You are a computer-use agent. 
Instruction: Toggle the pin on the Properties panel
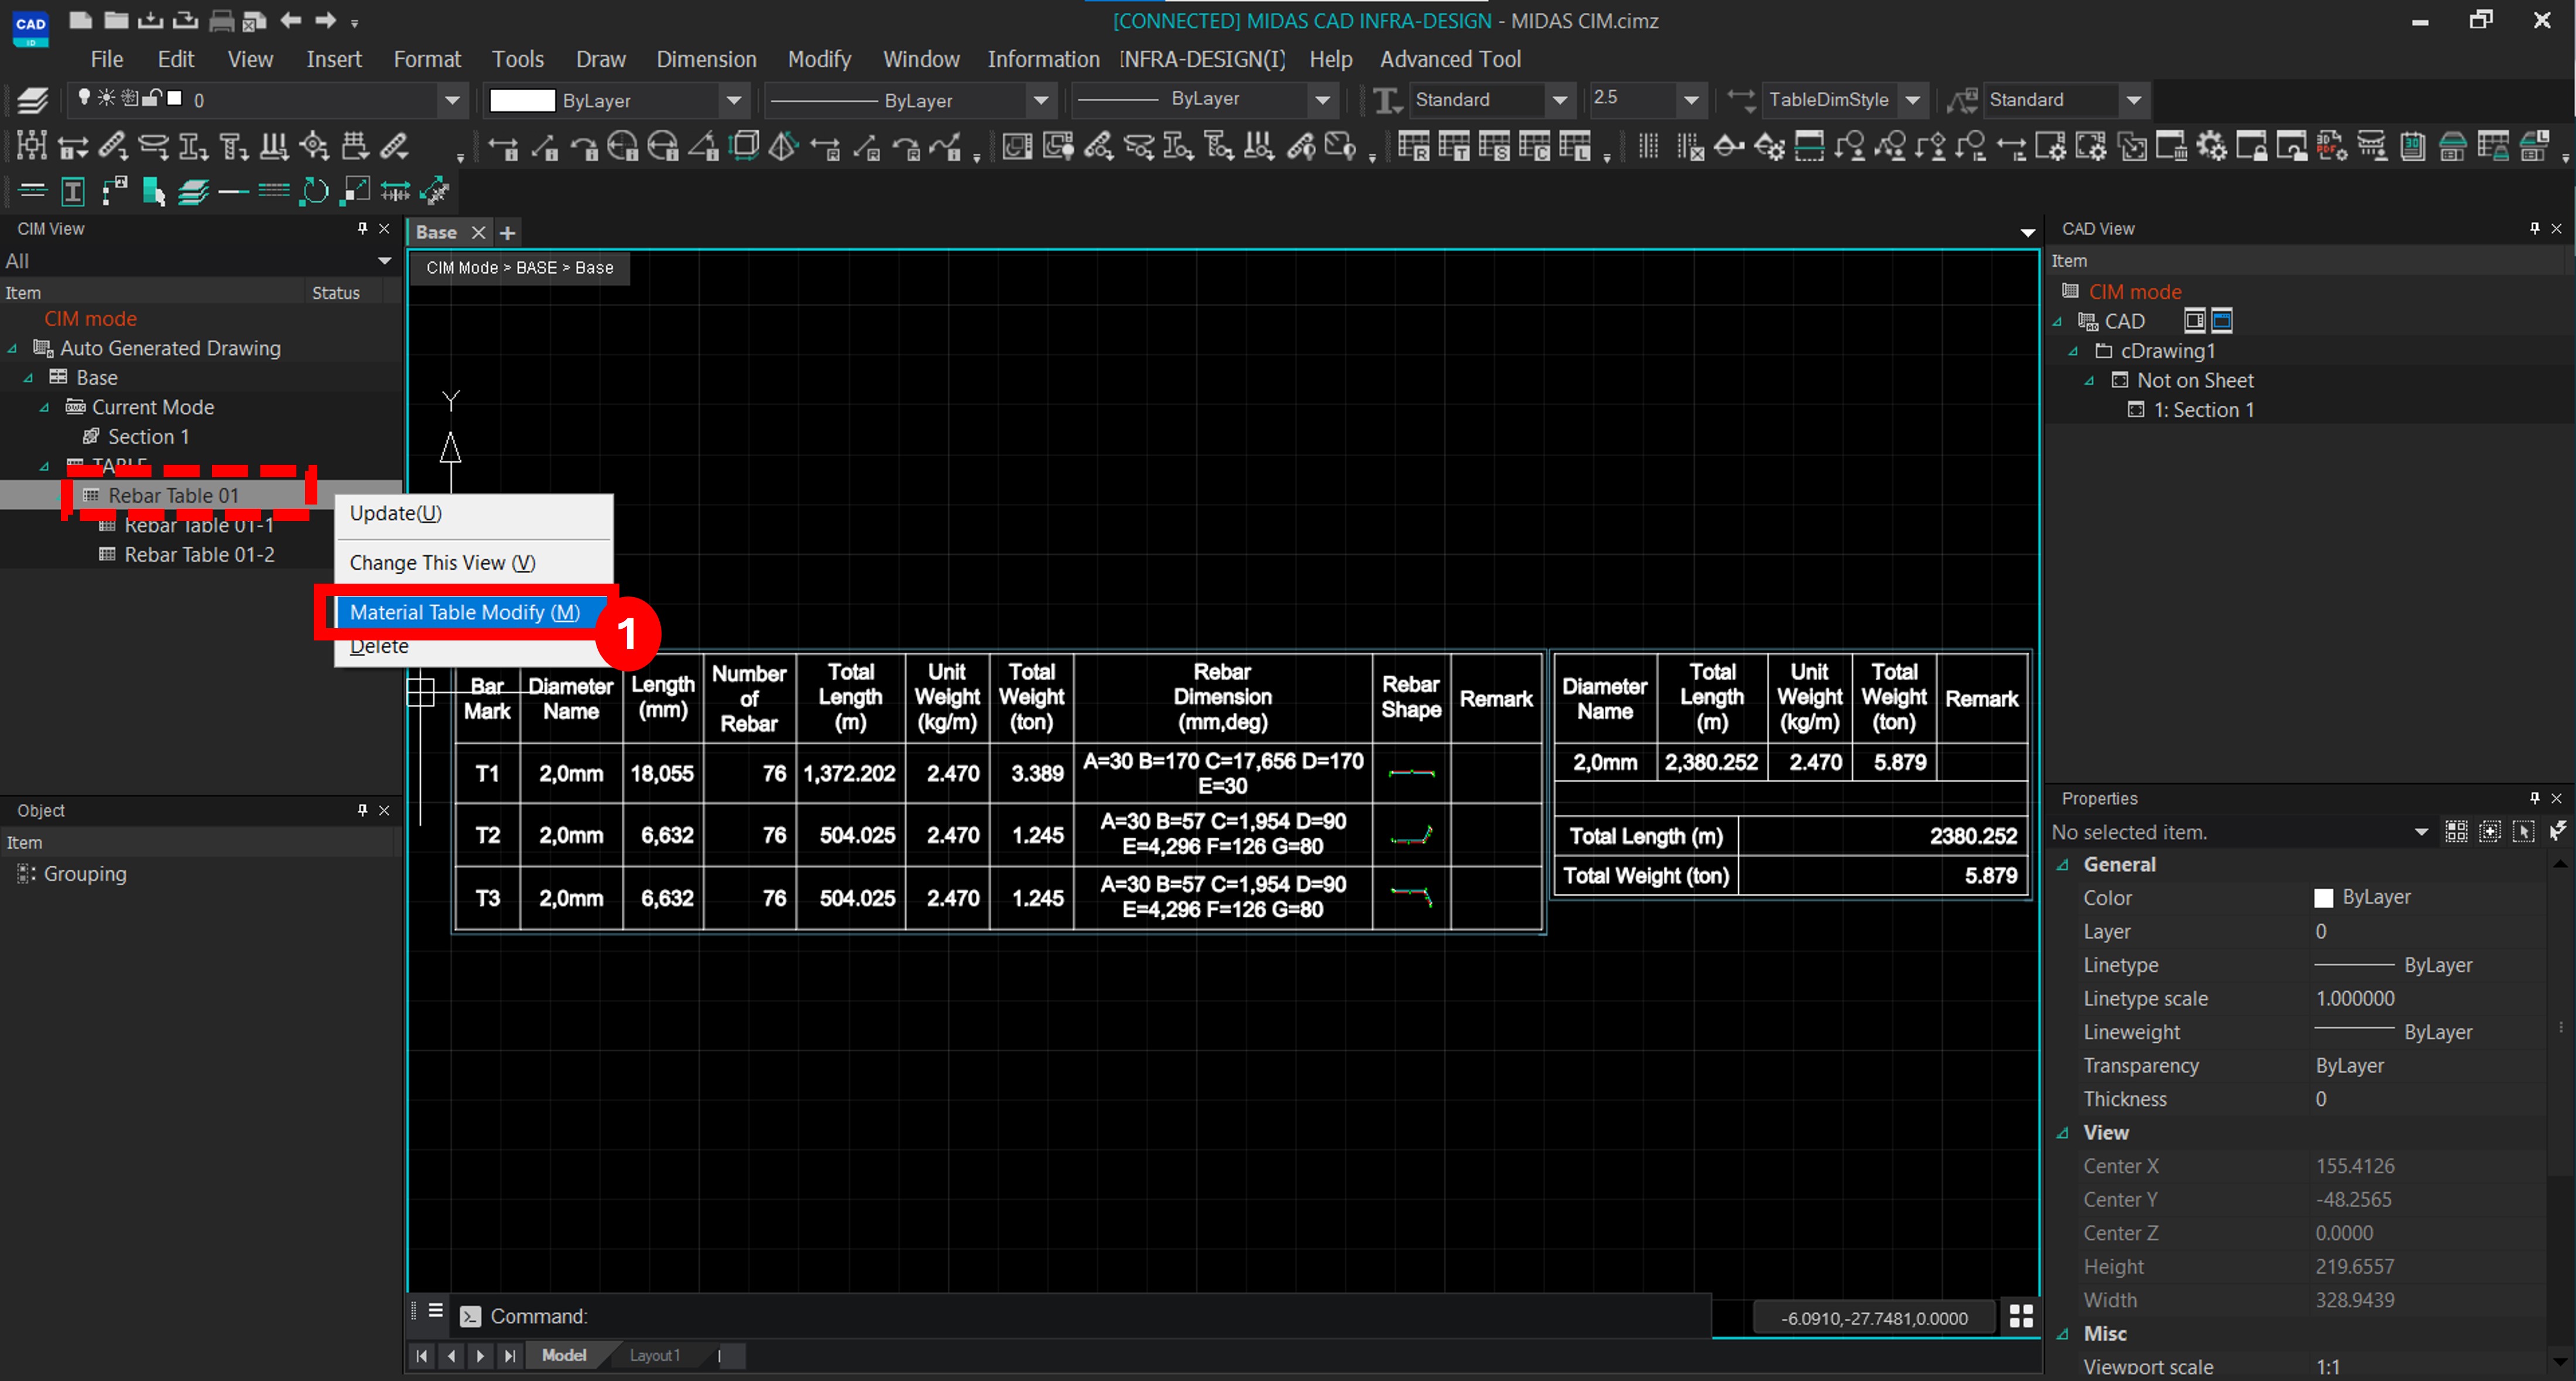coord(2535,798)
